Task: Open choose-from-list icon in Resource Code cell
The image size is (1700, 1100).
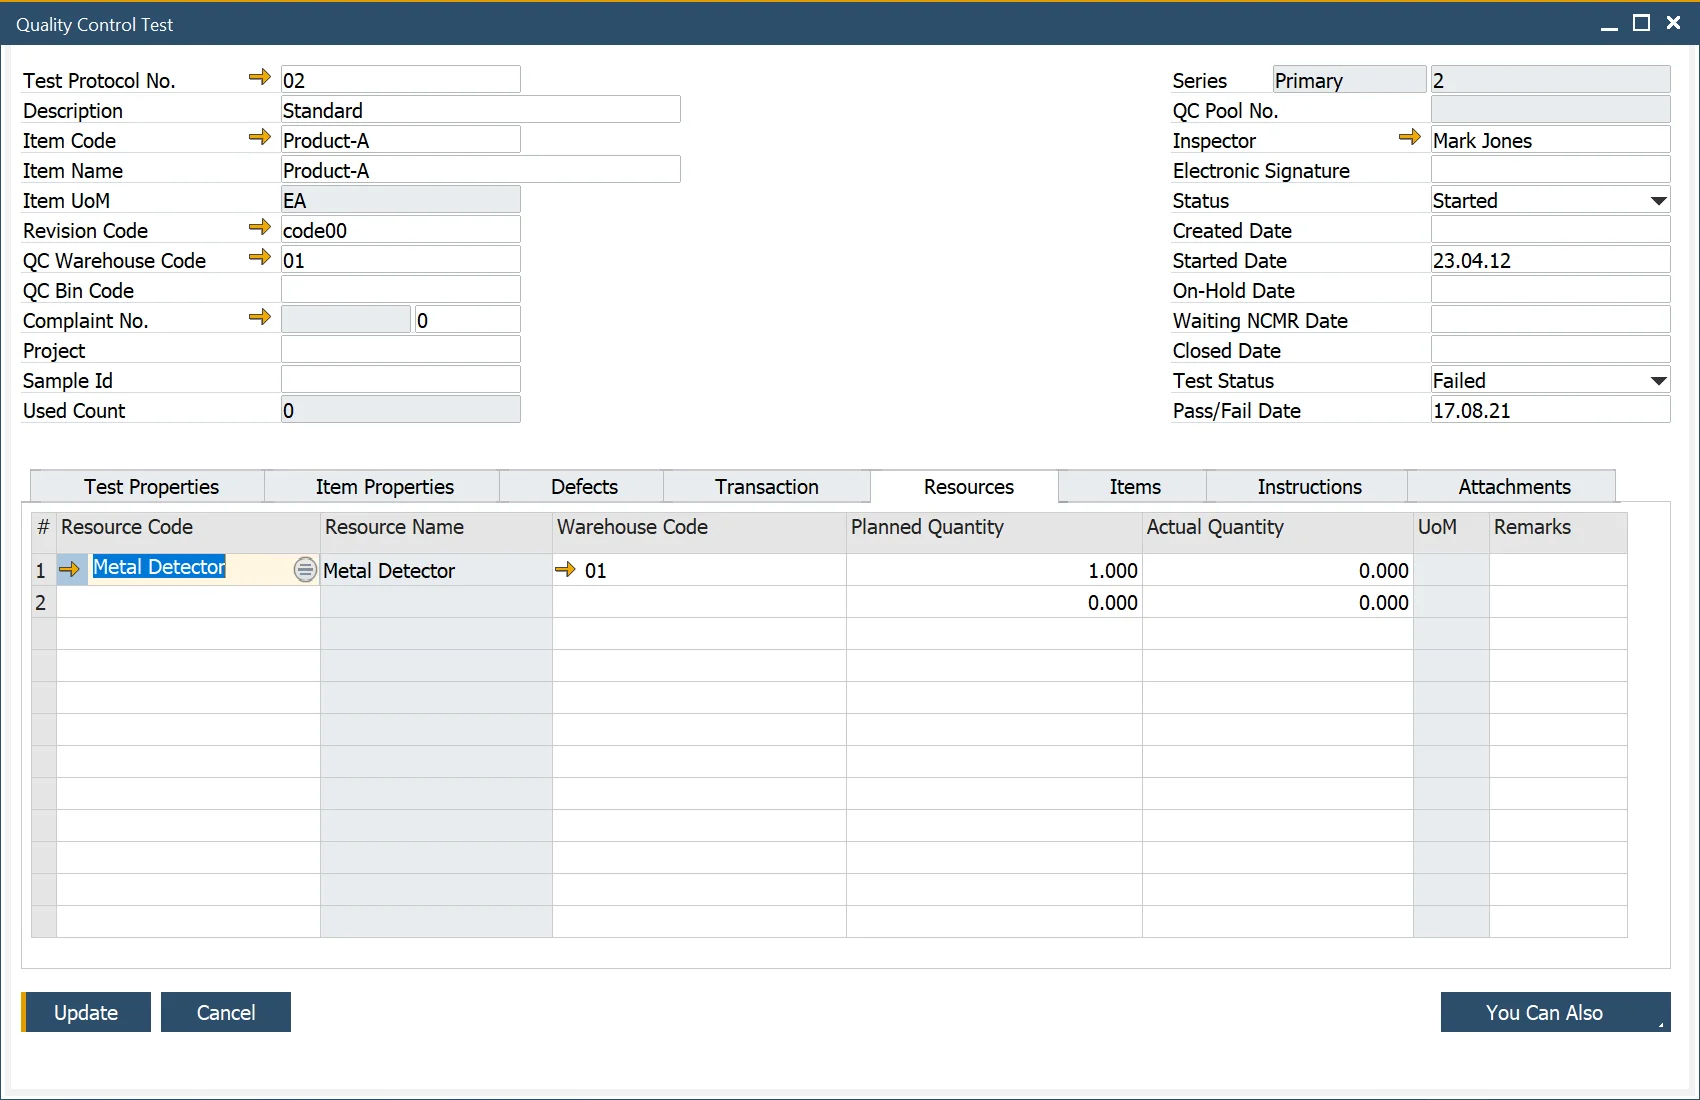Action: pyautogui.click(x=305, y=570)
